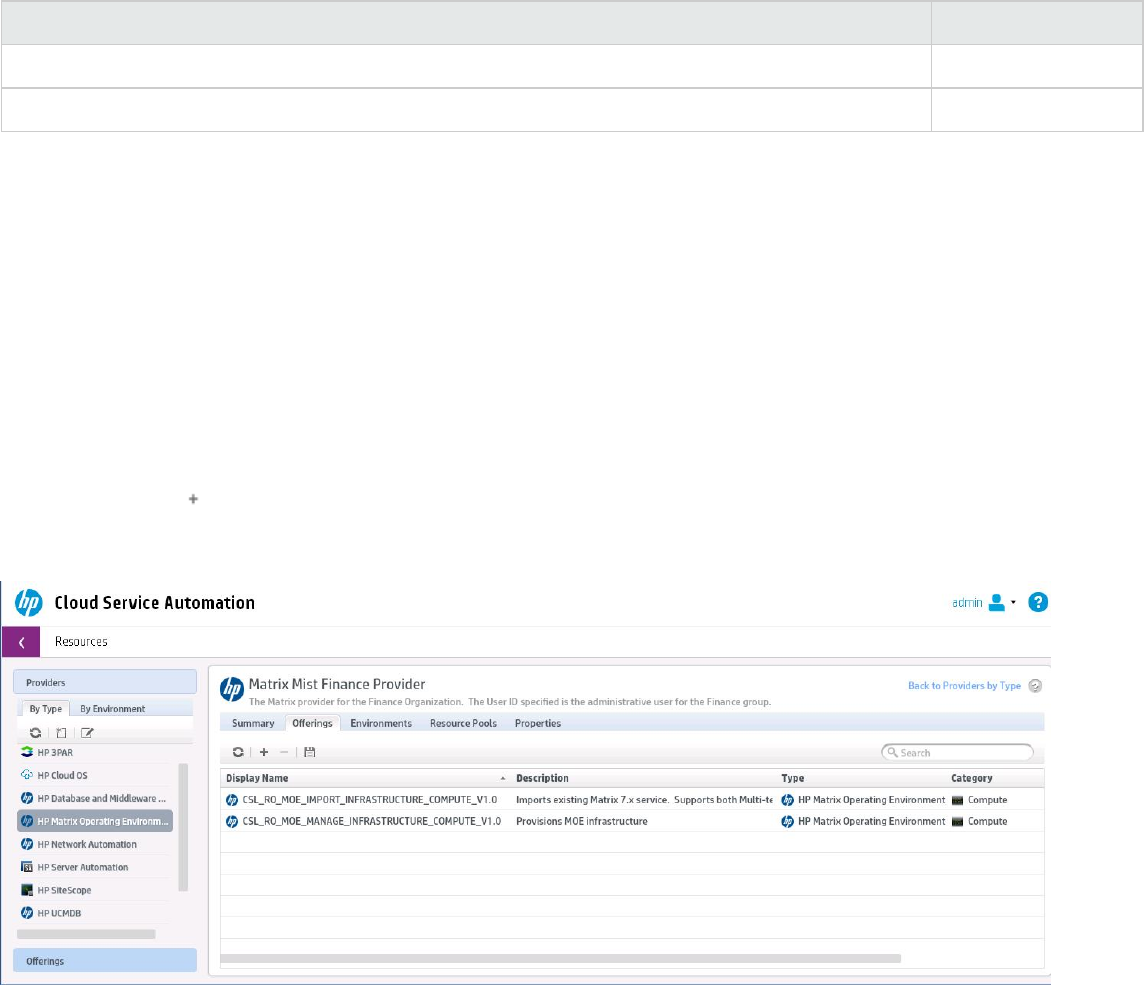The width and height of the screenshot is (1144, 985).
Task: Click the horizontal scrollbar under provider list
Action: (x=86, y=934)
